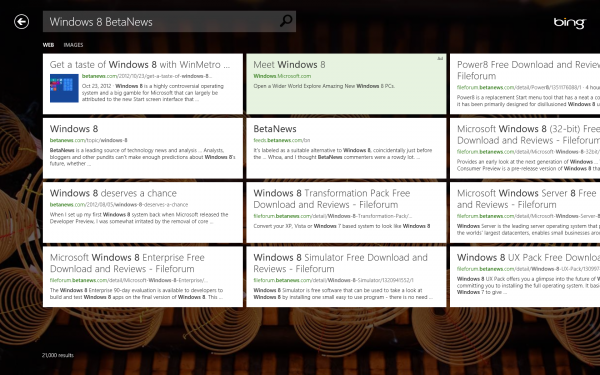Click betanews.com windows-8-deserves-a-chance URL
This screenshot has width=600, height=375.
tap(119, 204)
